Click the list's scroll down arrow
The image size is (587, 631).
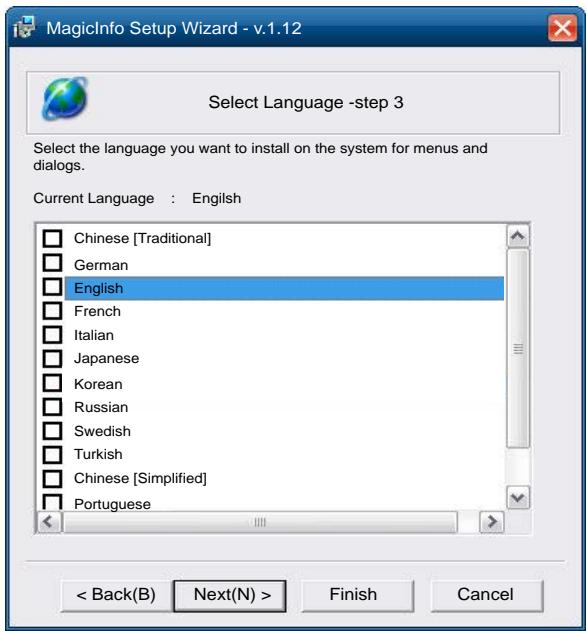point(518,498)
